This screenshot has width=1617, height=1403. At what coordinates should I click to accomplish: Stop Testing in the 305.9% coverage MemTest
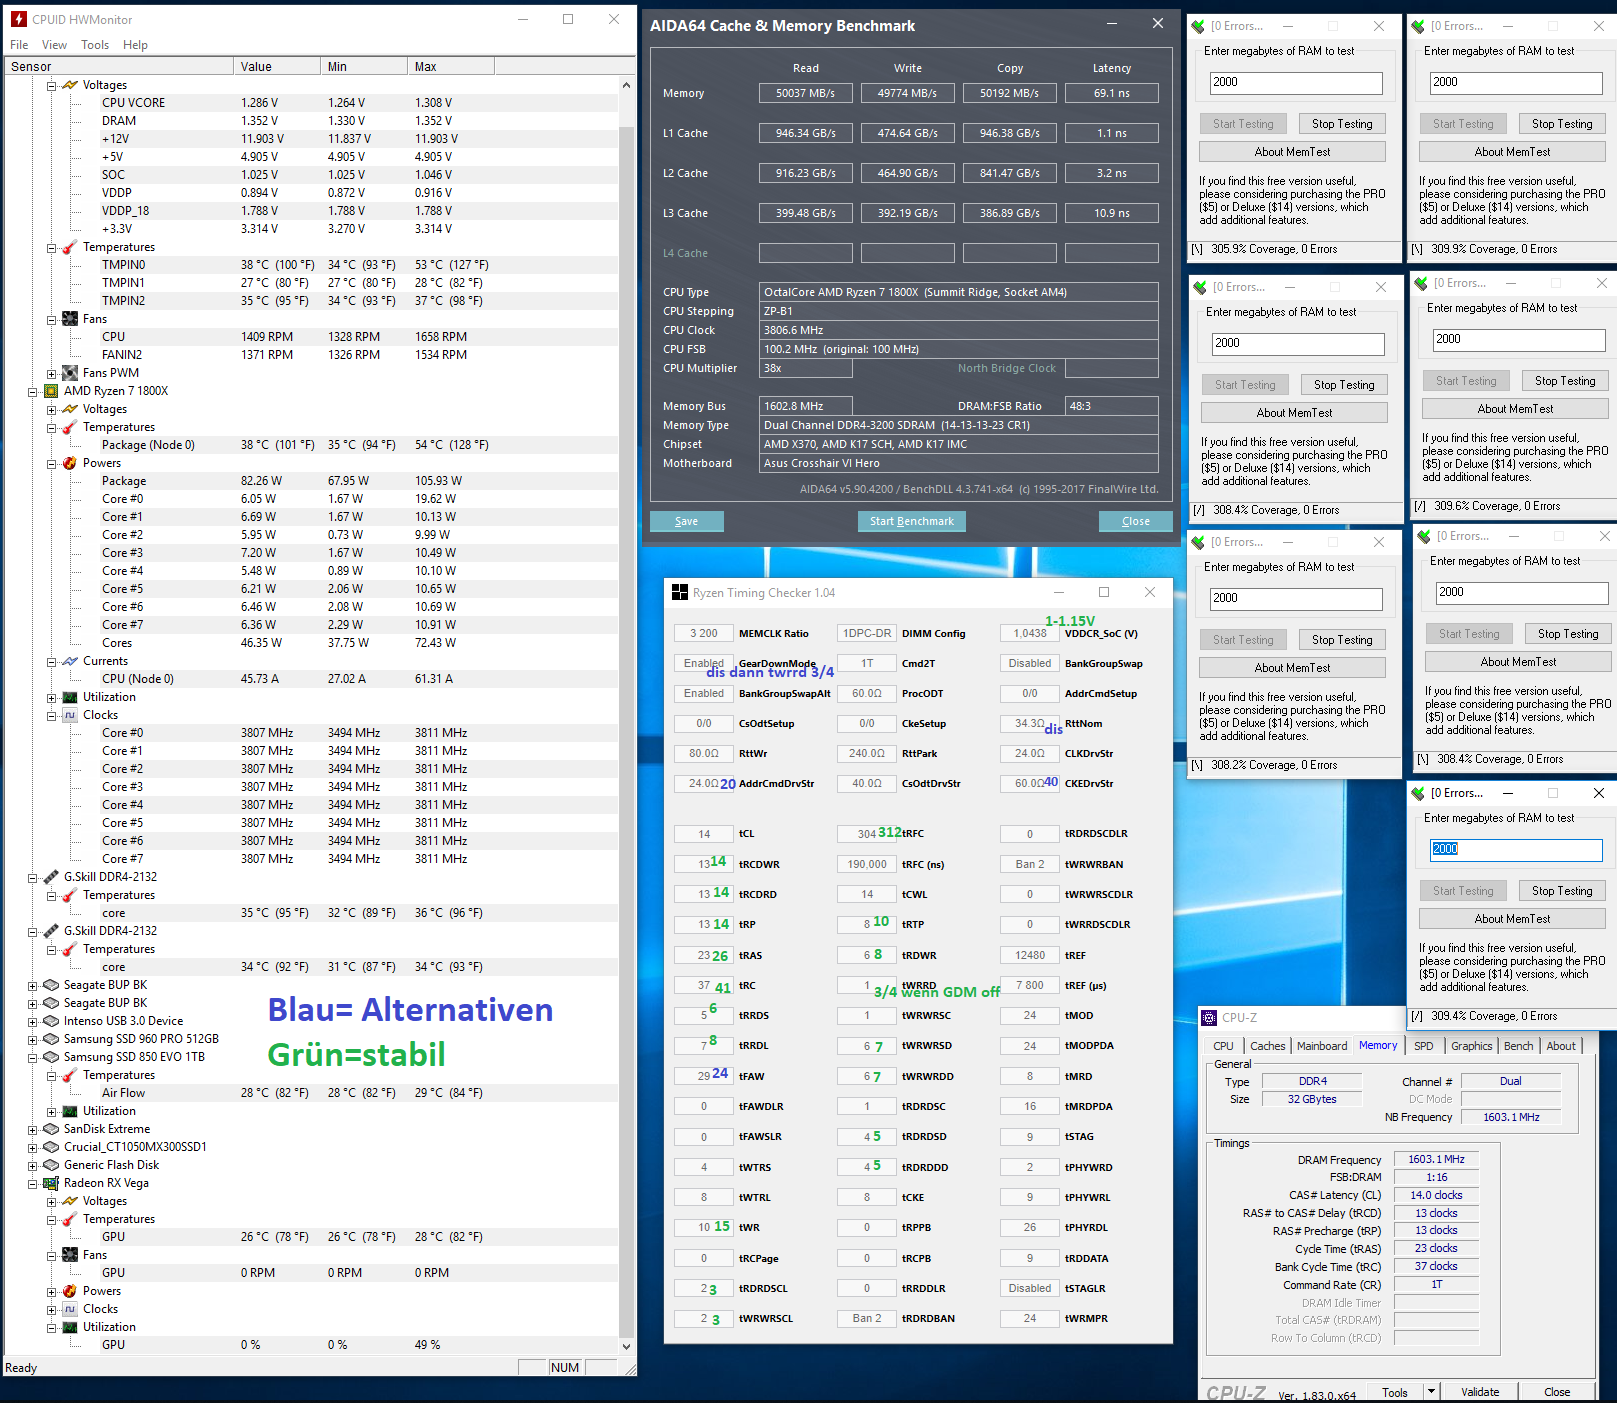(x=1342, y=124)
